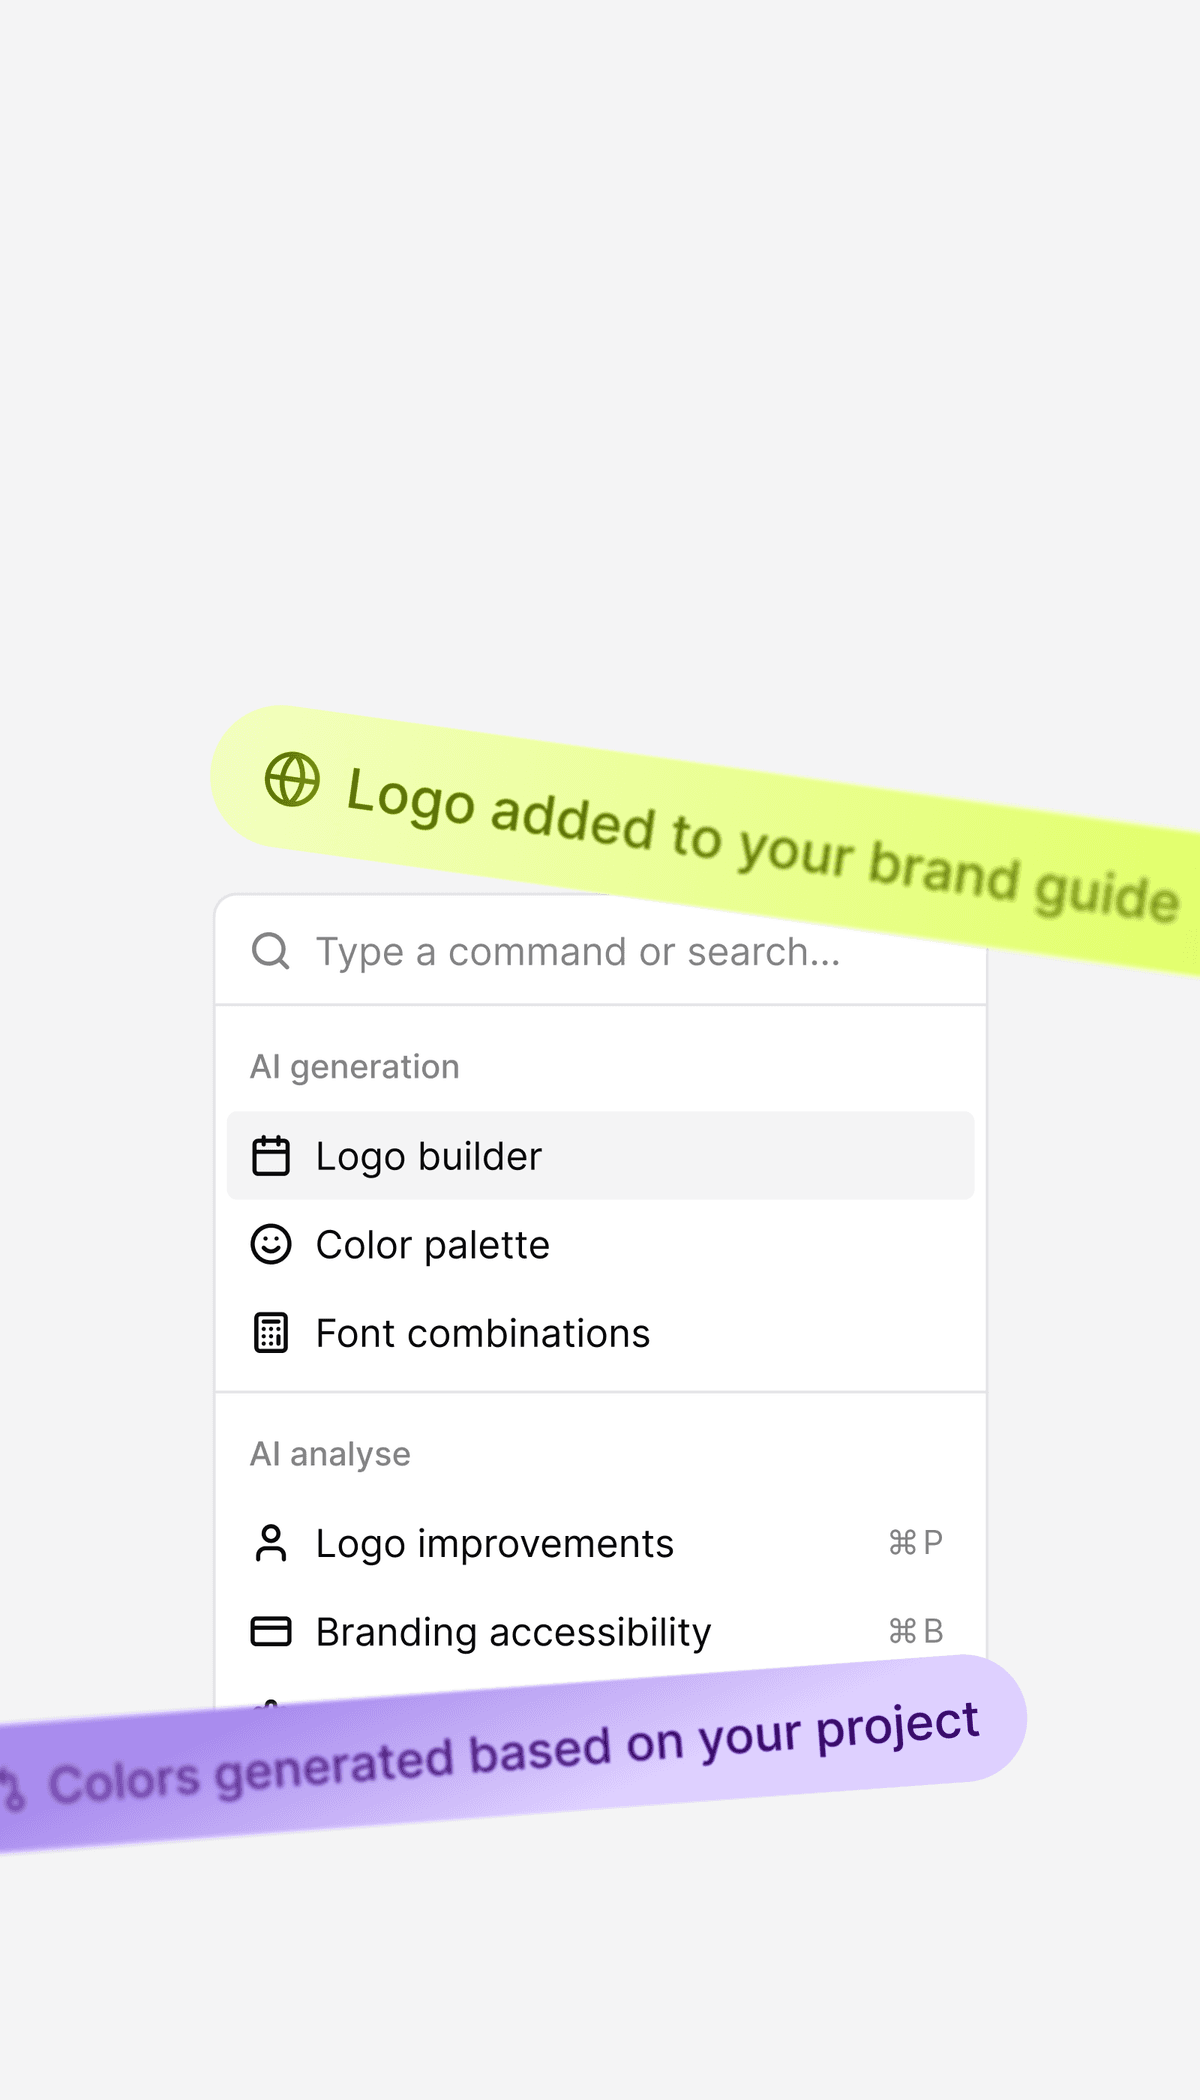The width and height of the screenshot is (1200, 2100).
Task: Click the 'AI analyse' section heading
Action: [330, 1454]
